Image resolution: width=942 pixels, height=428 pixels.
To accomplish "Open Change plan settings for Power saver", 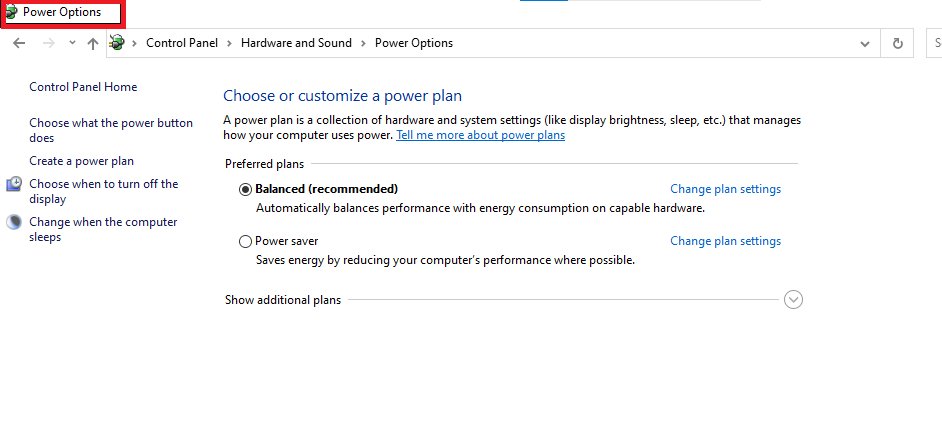I will [x=726, y=240].
